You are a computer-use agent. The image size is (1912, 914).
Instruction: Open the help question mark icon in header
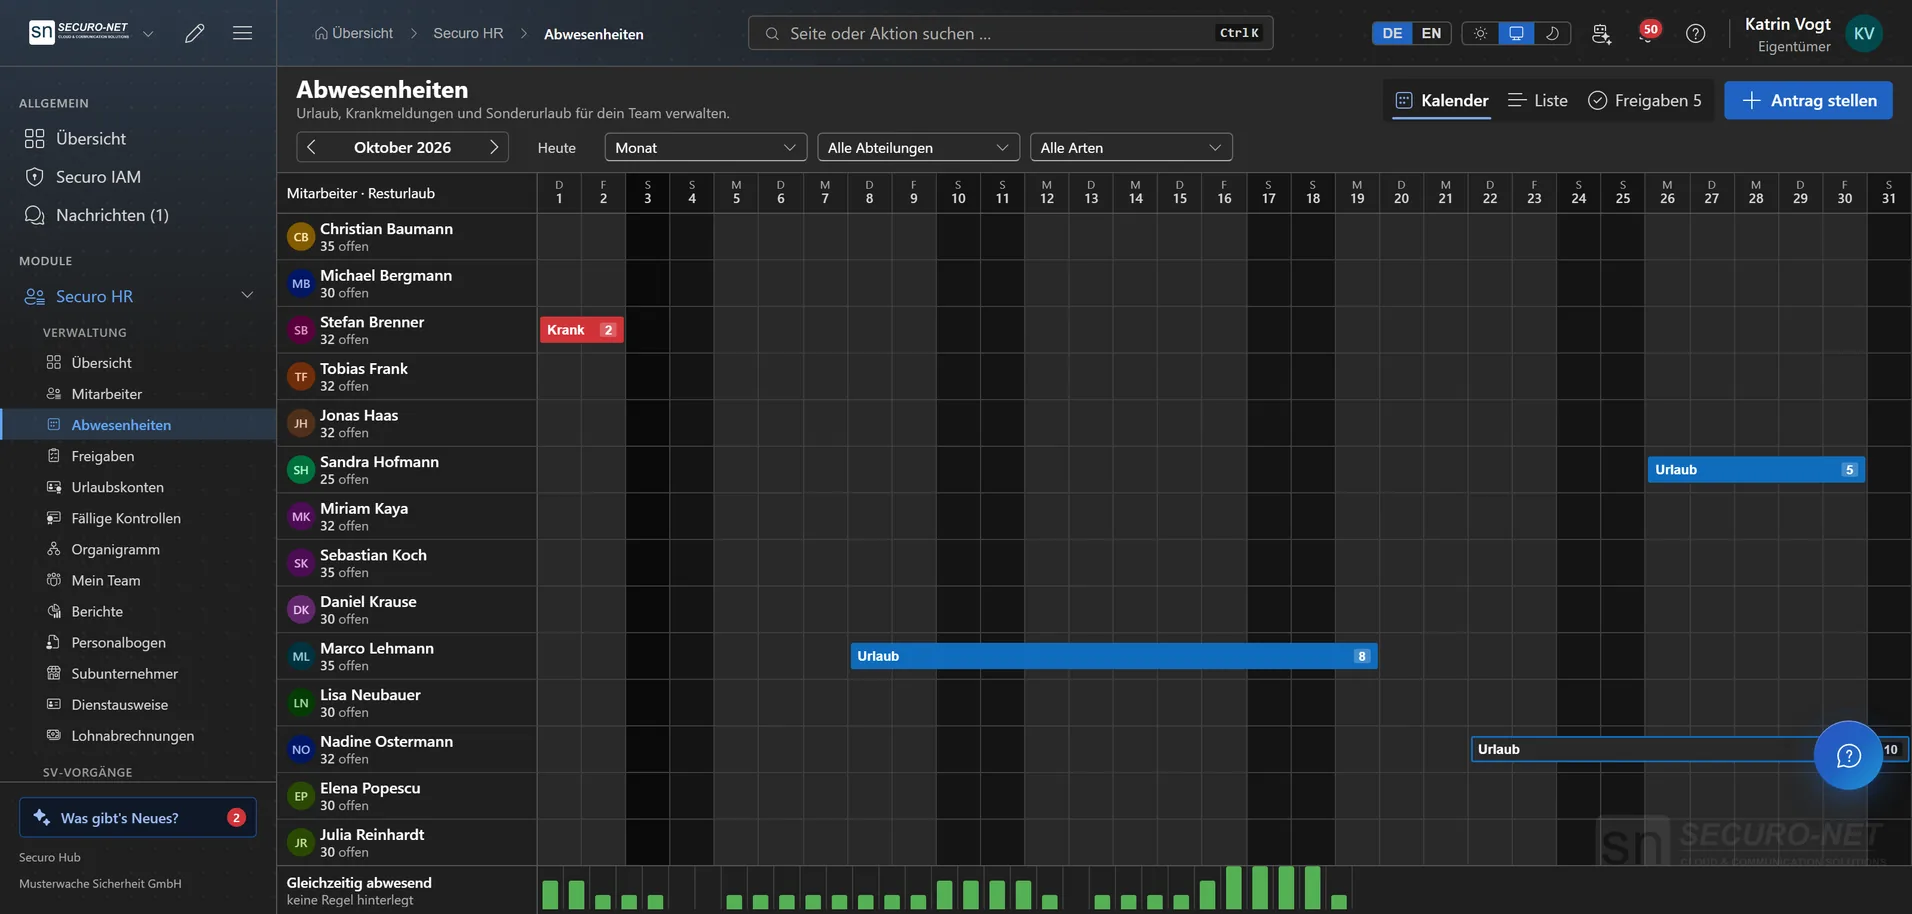tap(1695, 33)
